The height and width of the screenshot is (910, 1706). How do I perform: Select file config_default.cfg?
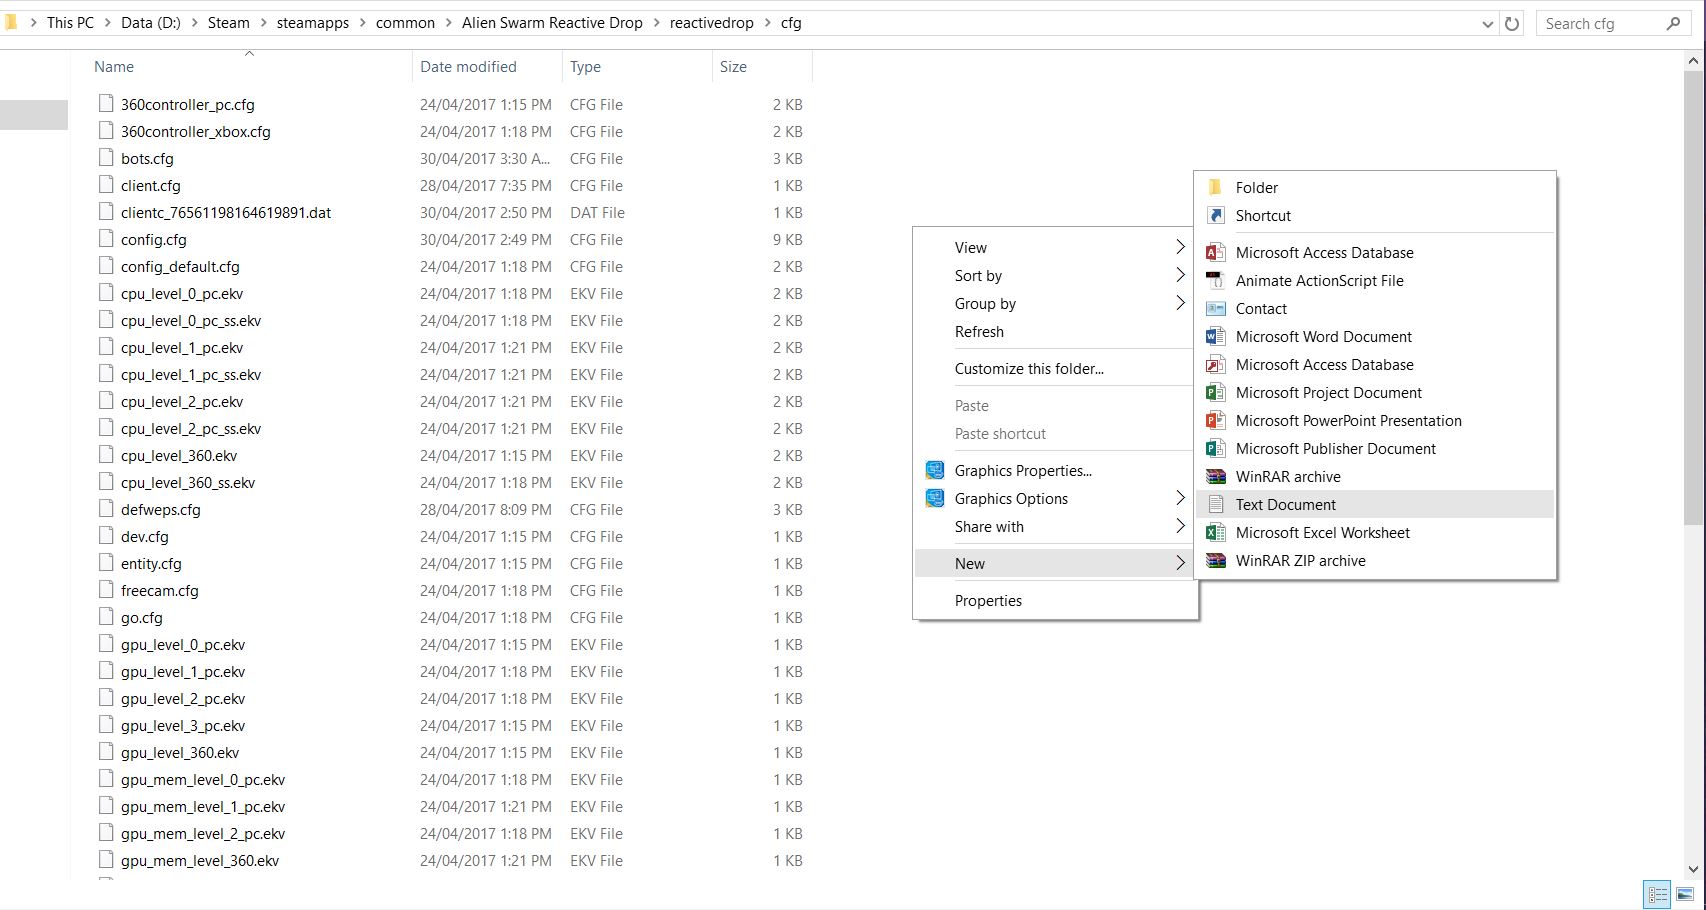pyautogui.click(x=180, y=267)
